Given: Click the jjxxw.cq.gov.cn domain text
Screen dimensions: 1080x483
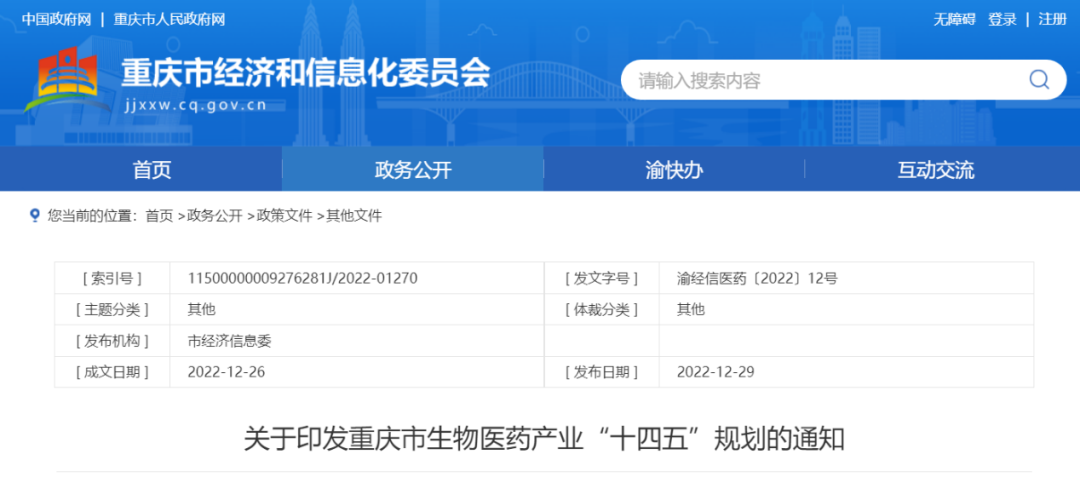Looking at the screenshot, I should pyautogui.click(x=196, y=105).
